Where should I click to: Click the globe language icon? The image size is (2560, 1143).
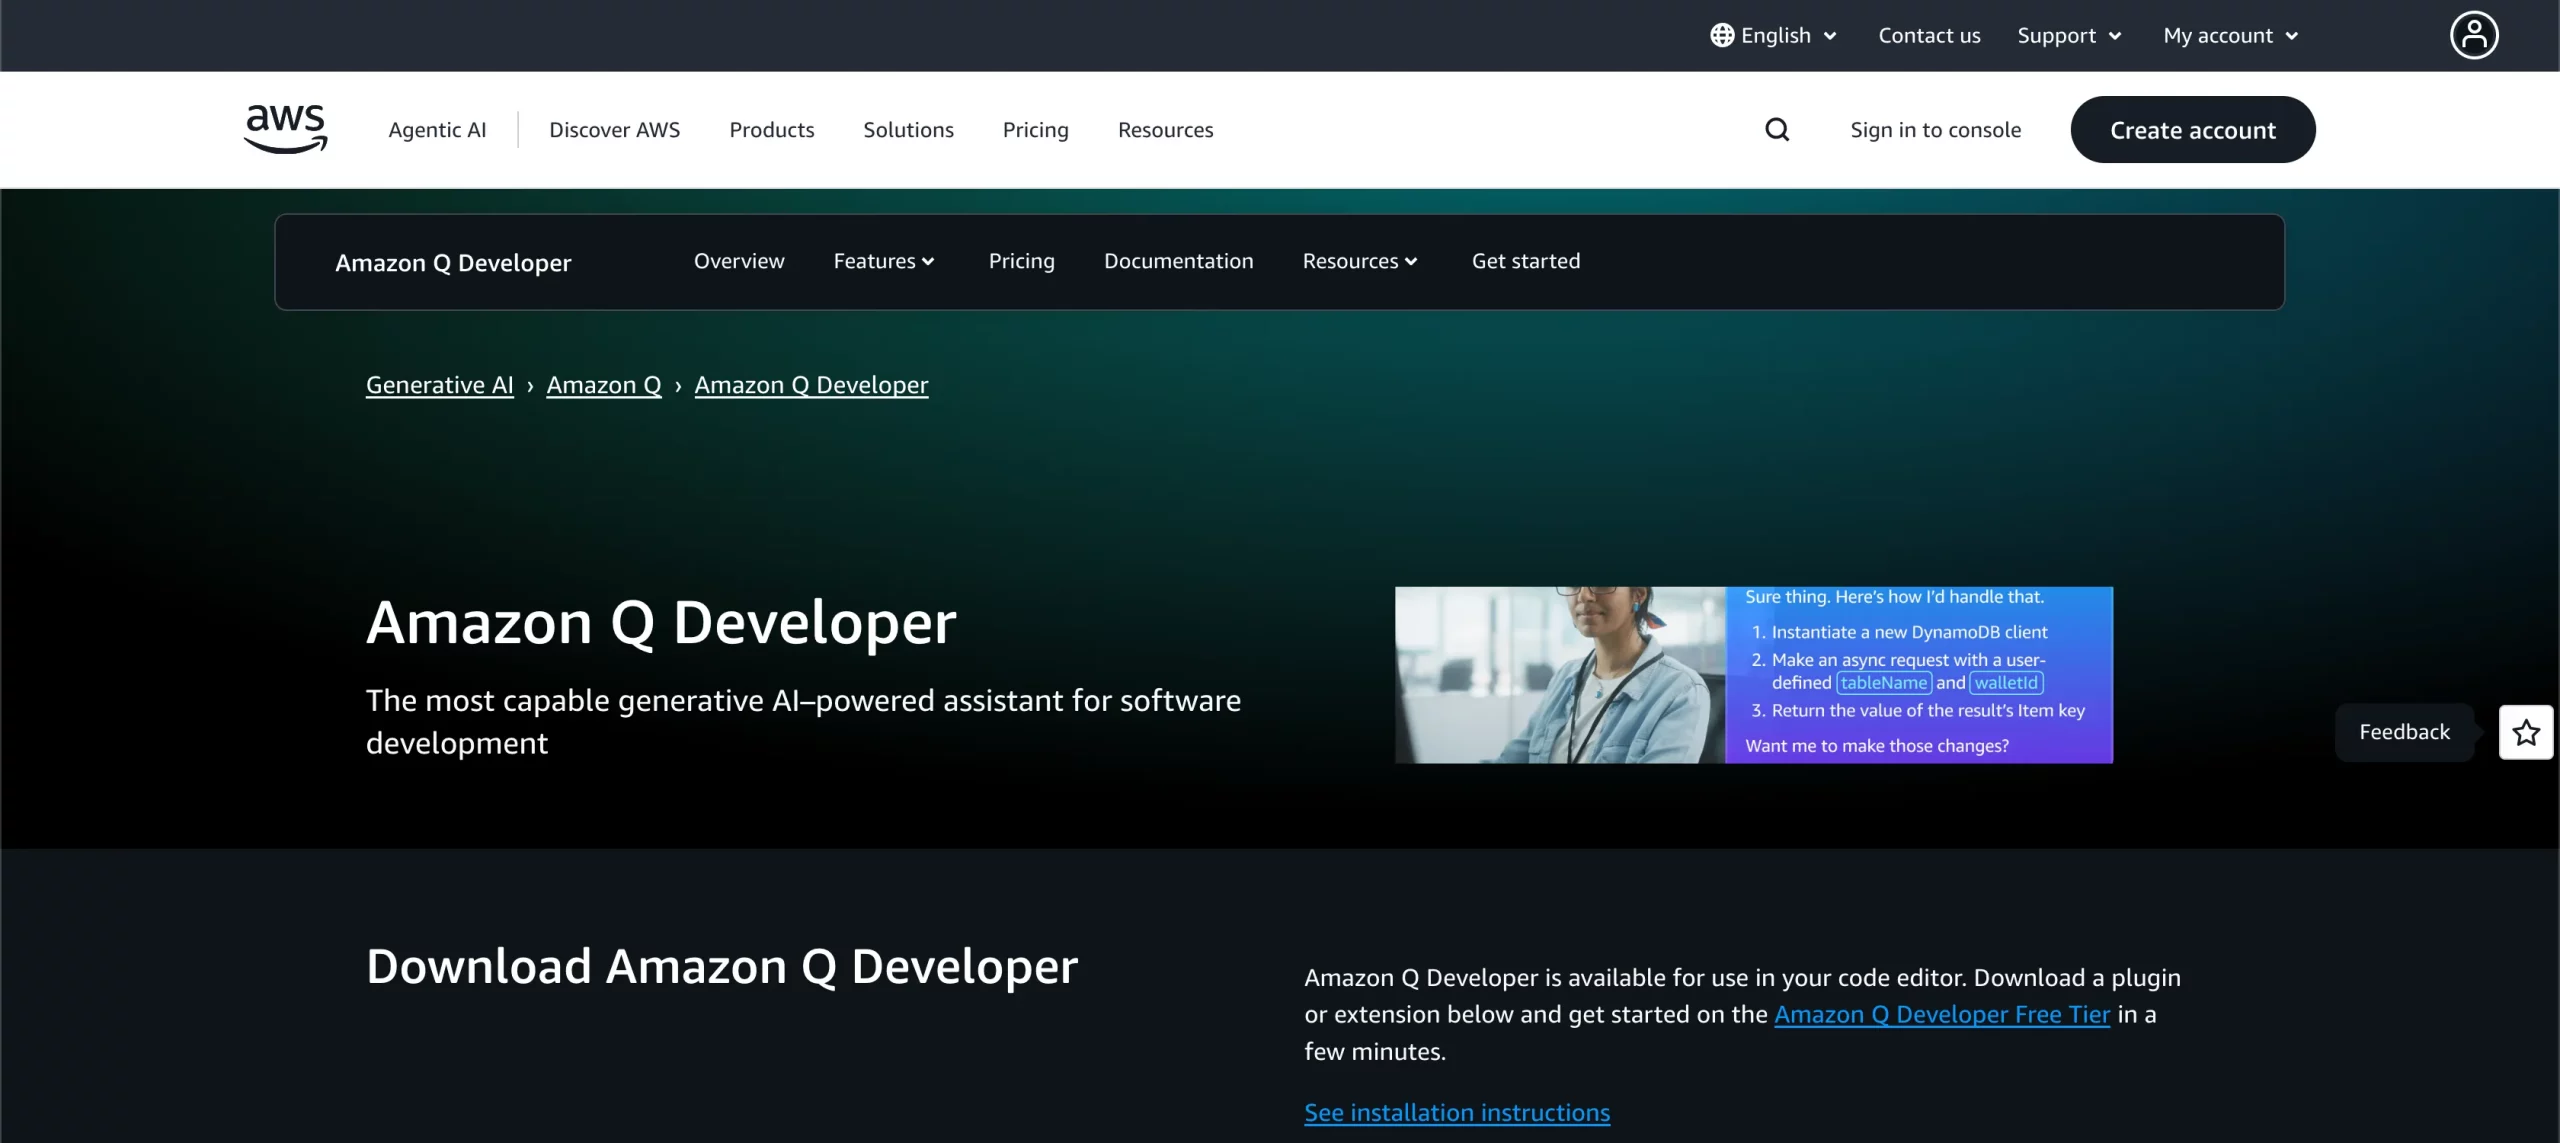(1721, 35)
